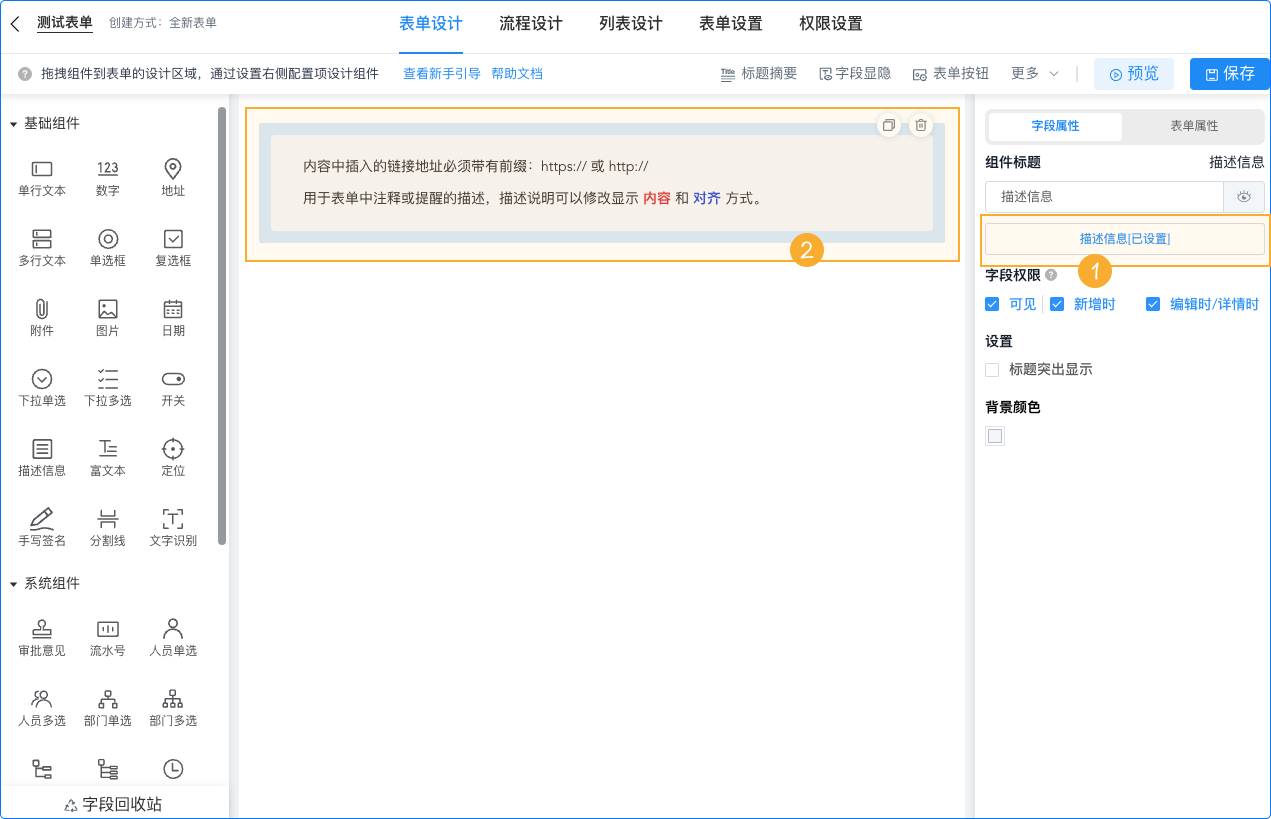Add the 下拉单选 dropdown component
Viewport: 1271px width, 819px height.
coord(41,387)
